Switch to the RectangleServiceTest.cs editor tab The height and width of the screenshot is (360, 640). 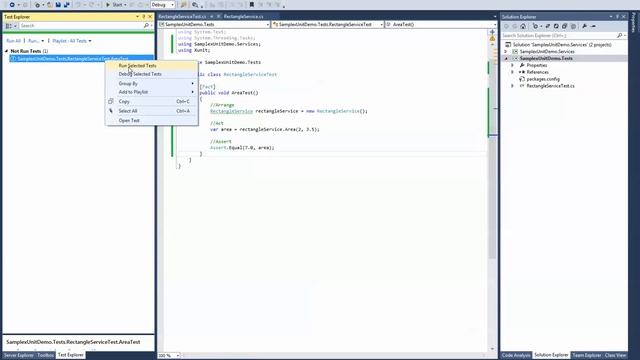(x=182, y=17)
